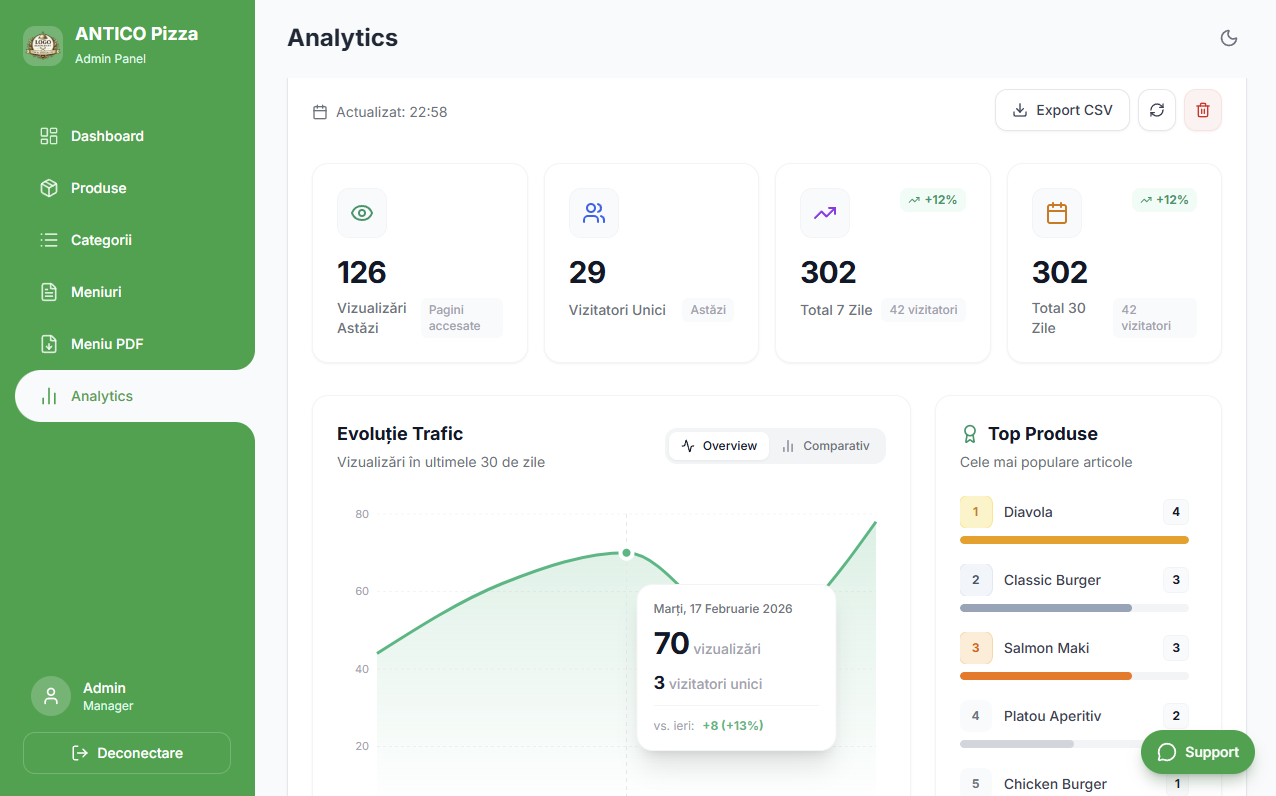Open Dashboard from the sidebar
Screen dimensions: 1276x796
coord(107,136)
